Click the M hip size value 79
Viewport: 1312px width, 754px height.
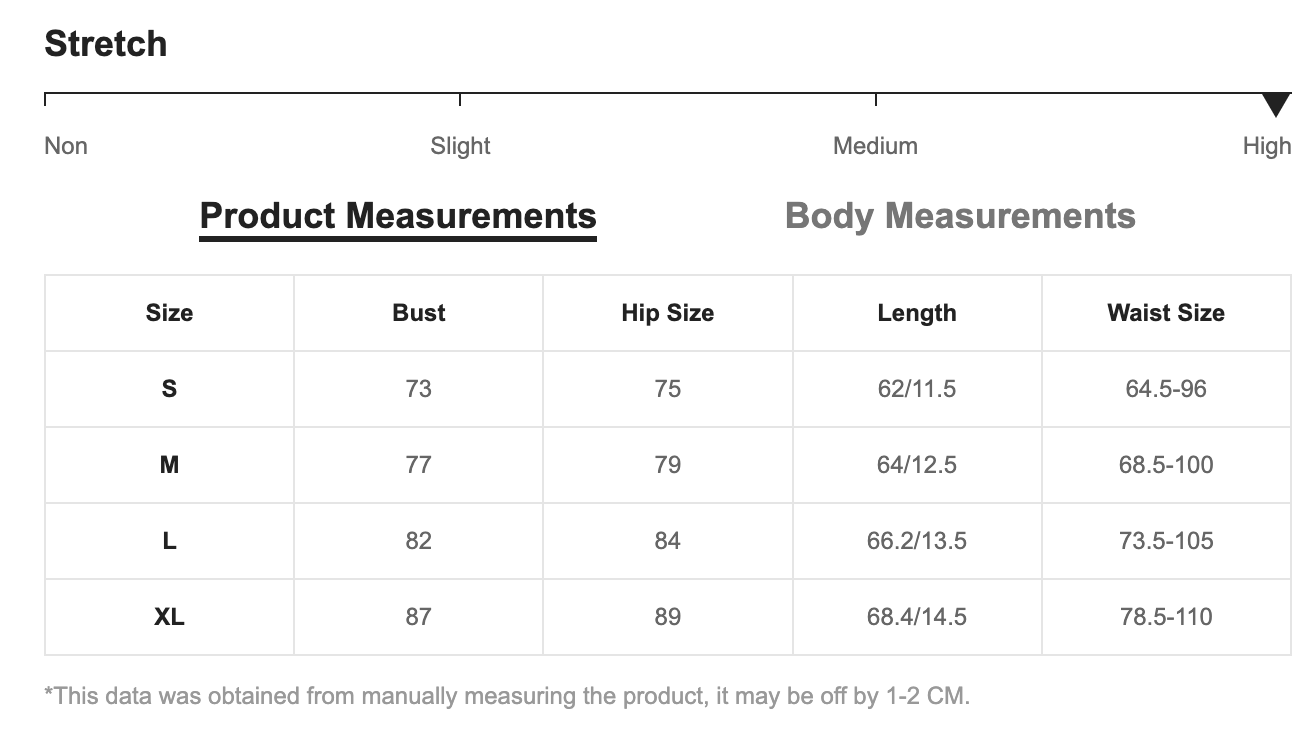click(x=667, y=465)
